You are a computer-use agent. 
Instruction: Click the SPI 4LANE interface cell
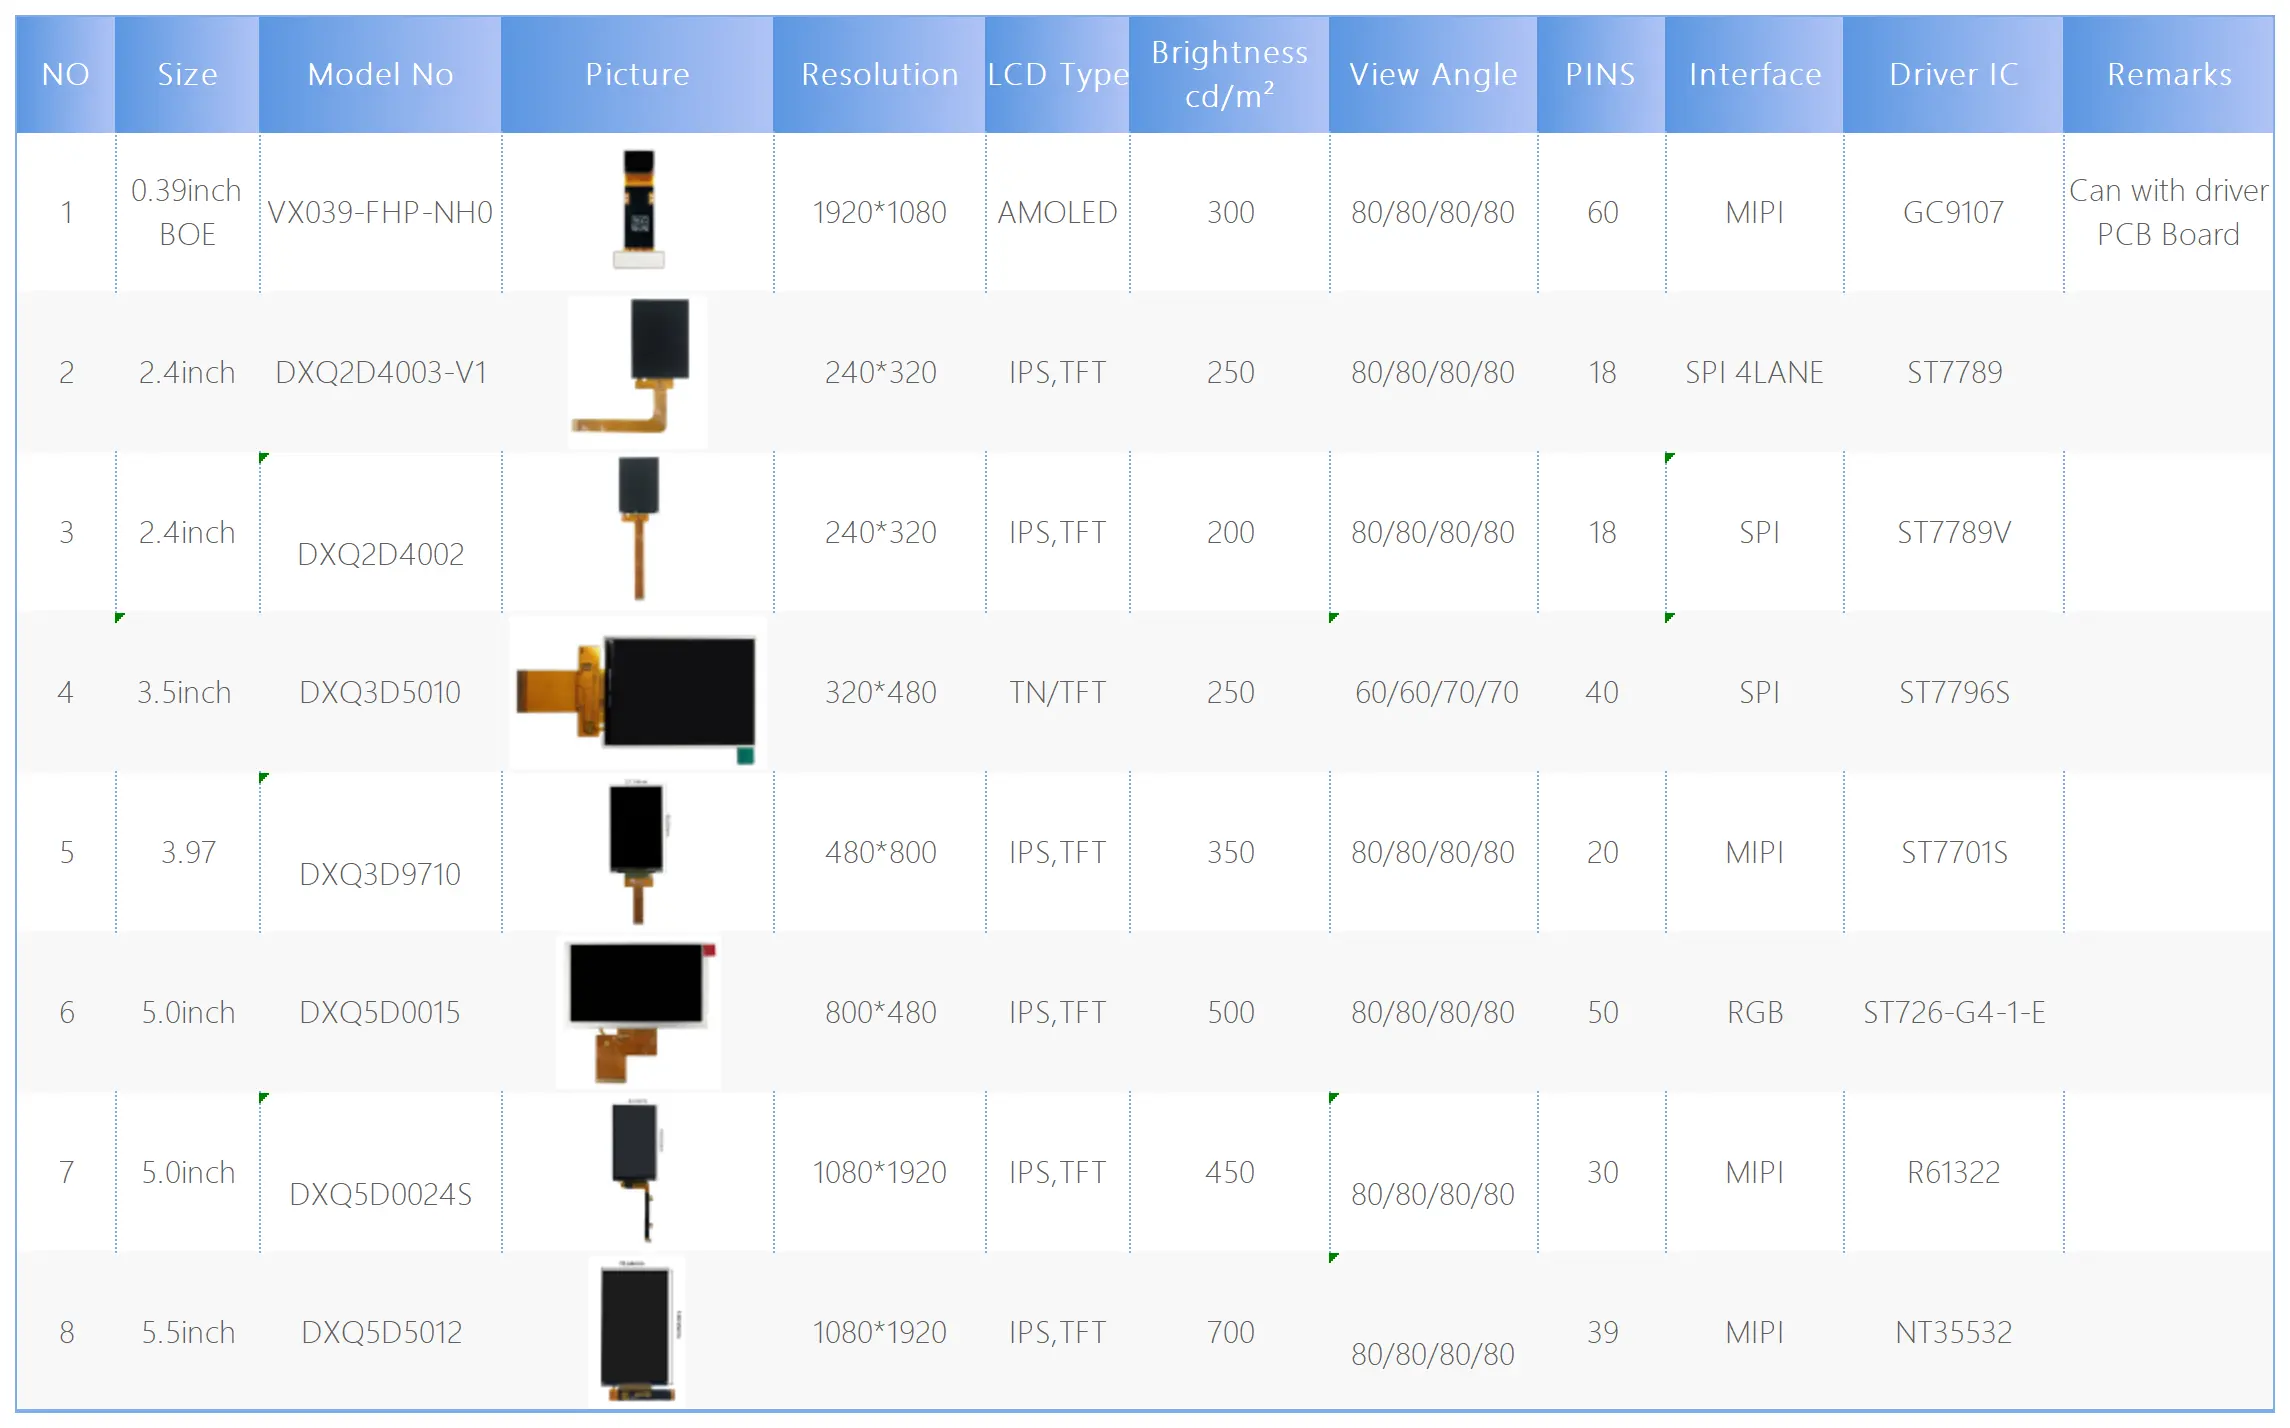click(1754, 373)
